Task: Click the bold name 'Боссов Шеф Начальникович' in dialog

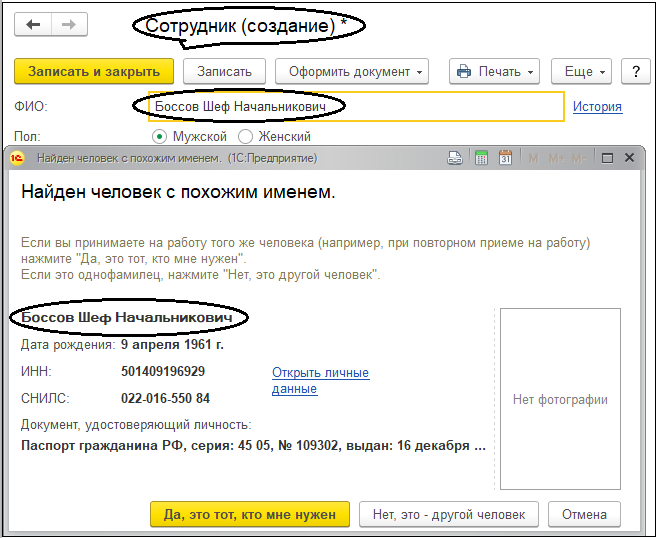Action: click(x=127, y=317)
